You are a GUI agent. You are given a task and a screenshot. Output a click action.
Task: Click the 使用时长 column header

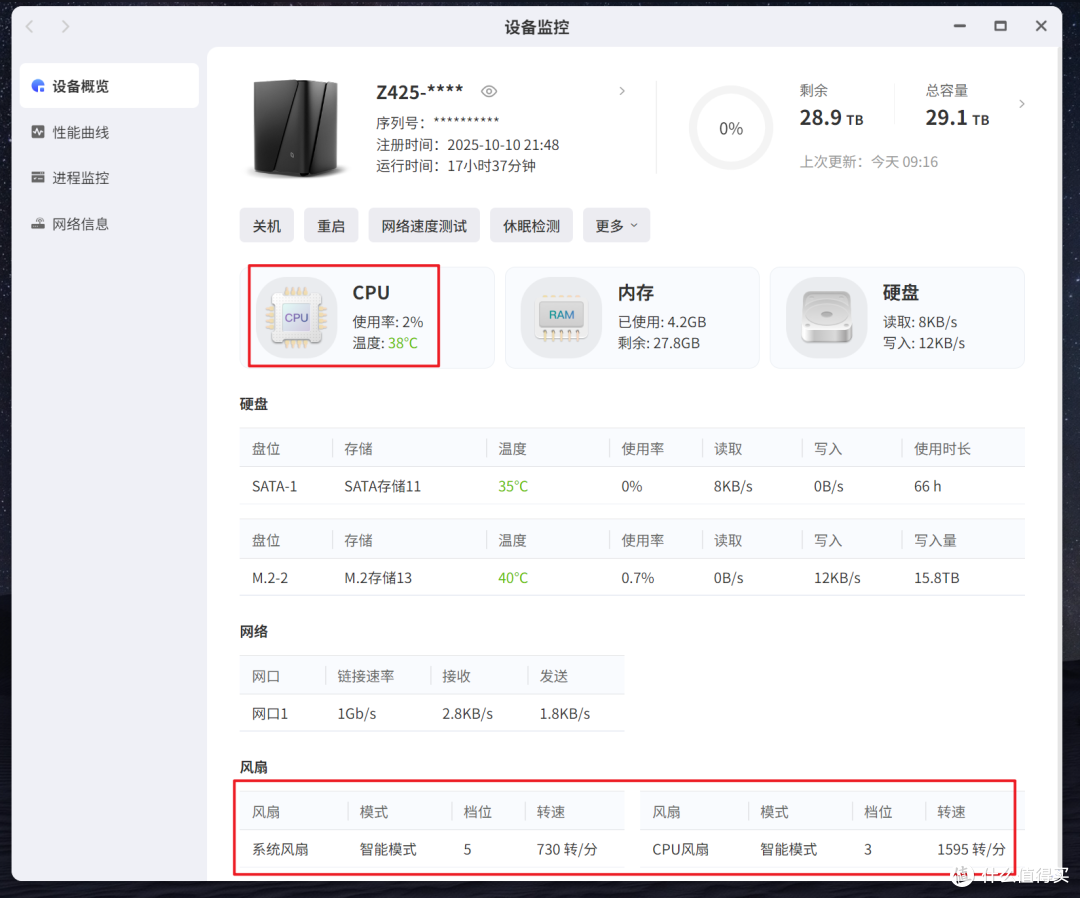coord(942,449)
